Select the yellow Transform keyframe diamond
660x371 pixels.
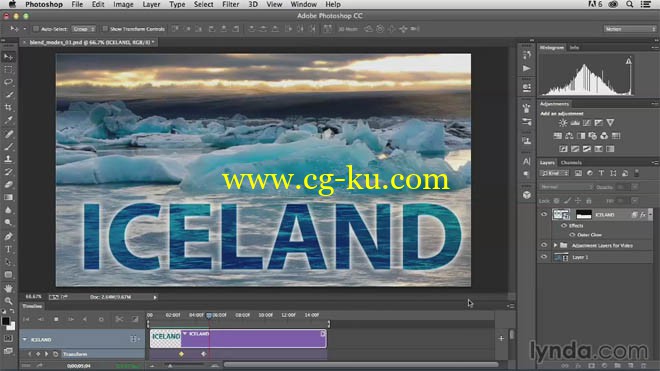(181, 354)
